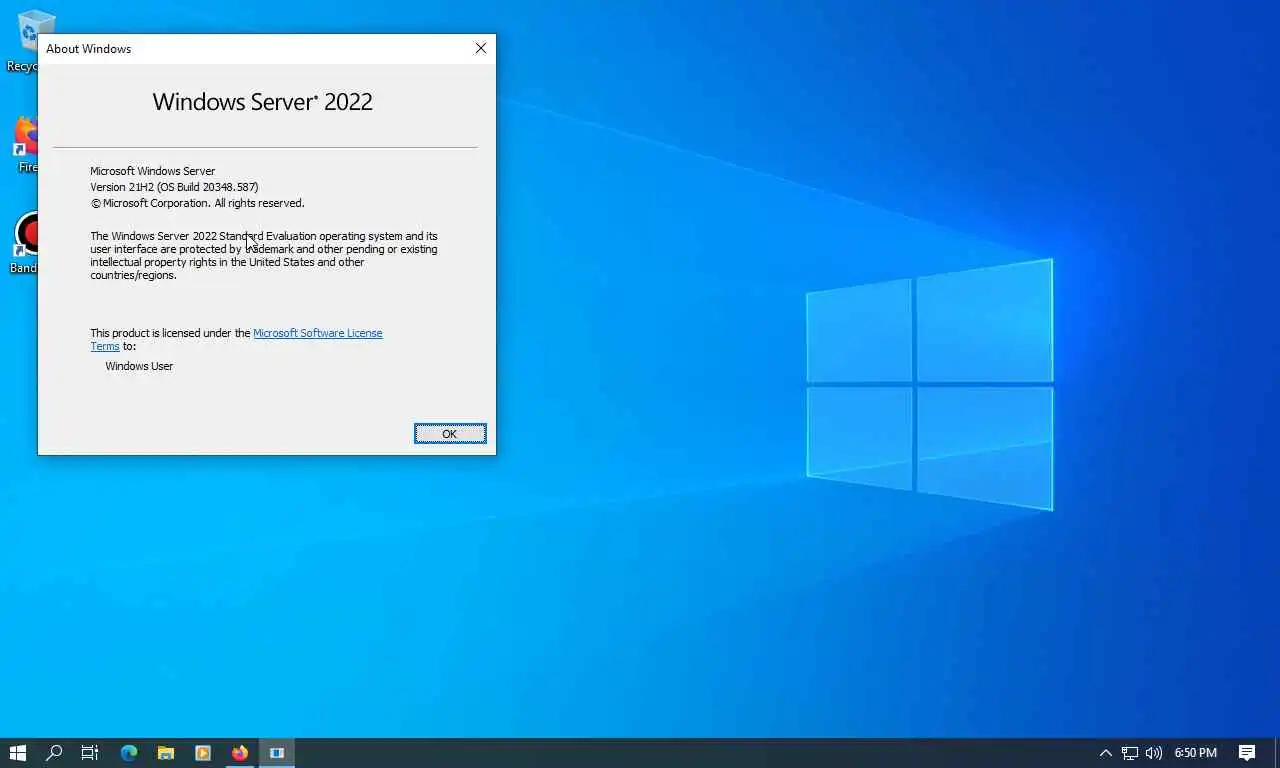Click the Windows Server 2022 heading

[x=263, y=101]
